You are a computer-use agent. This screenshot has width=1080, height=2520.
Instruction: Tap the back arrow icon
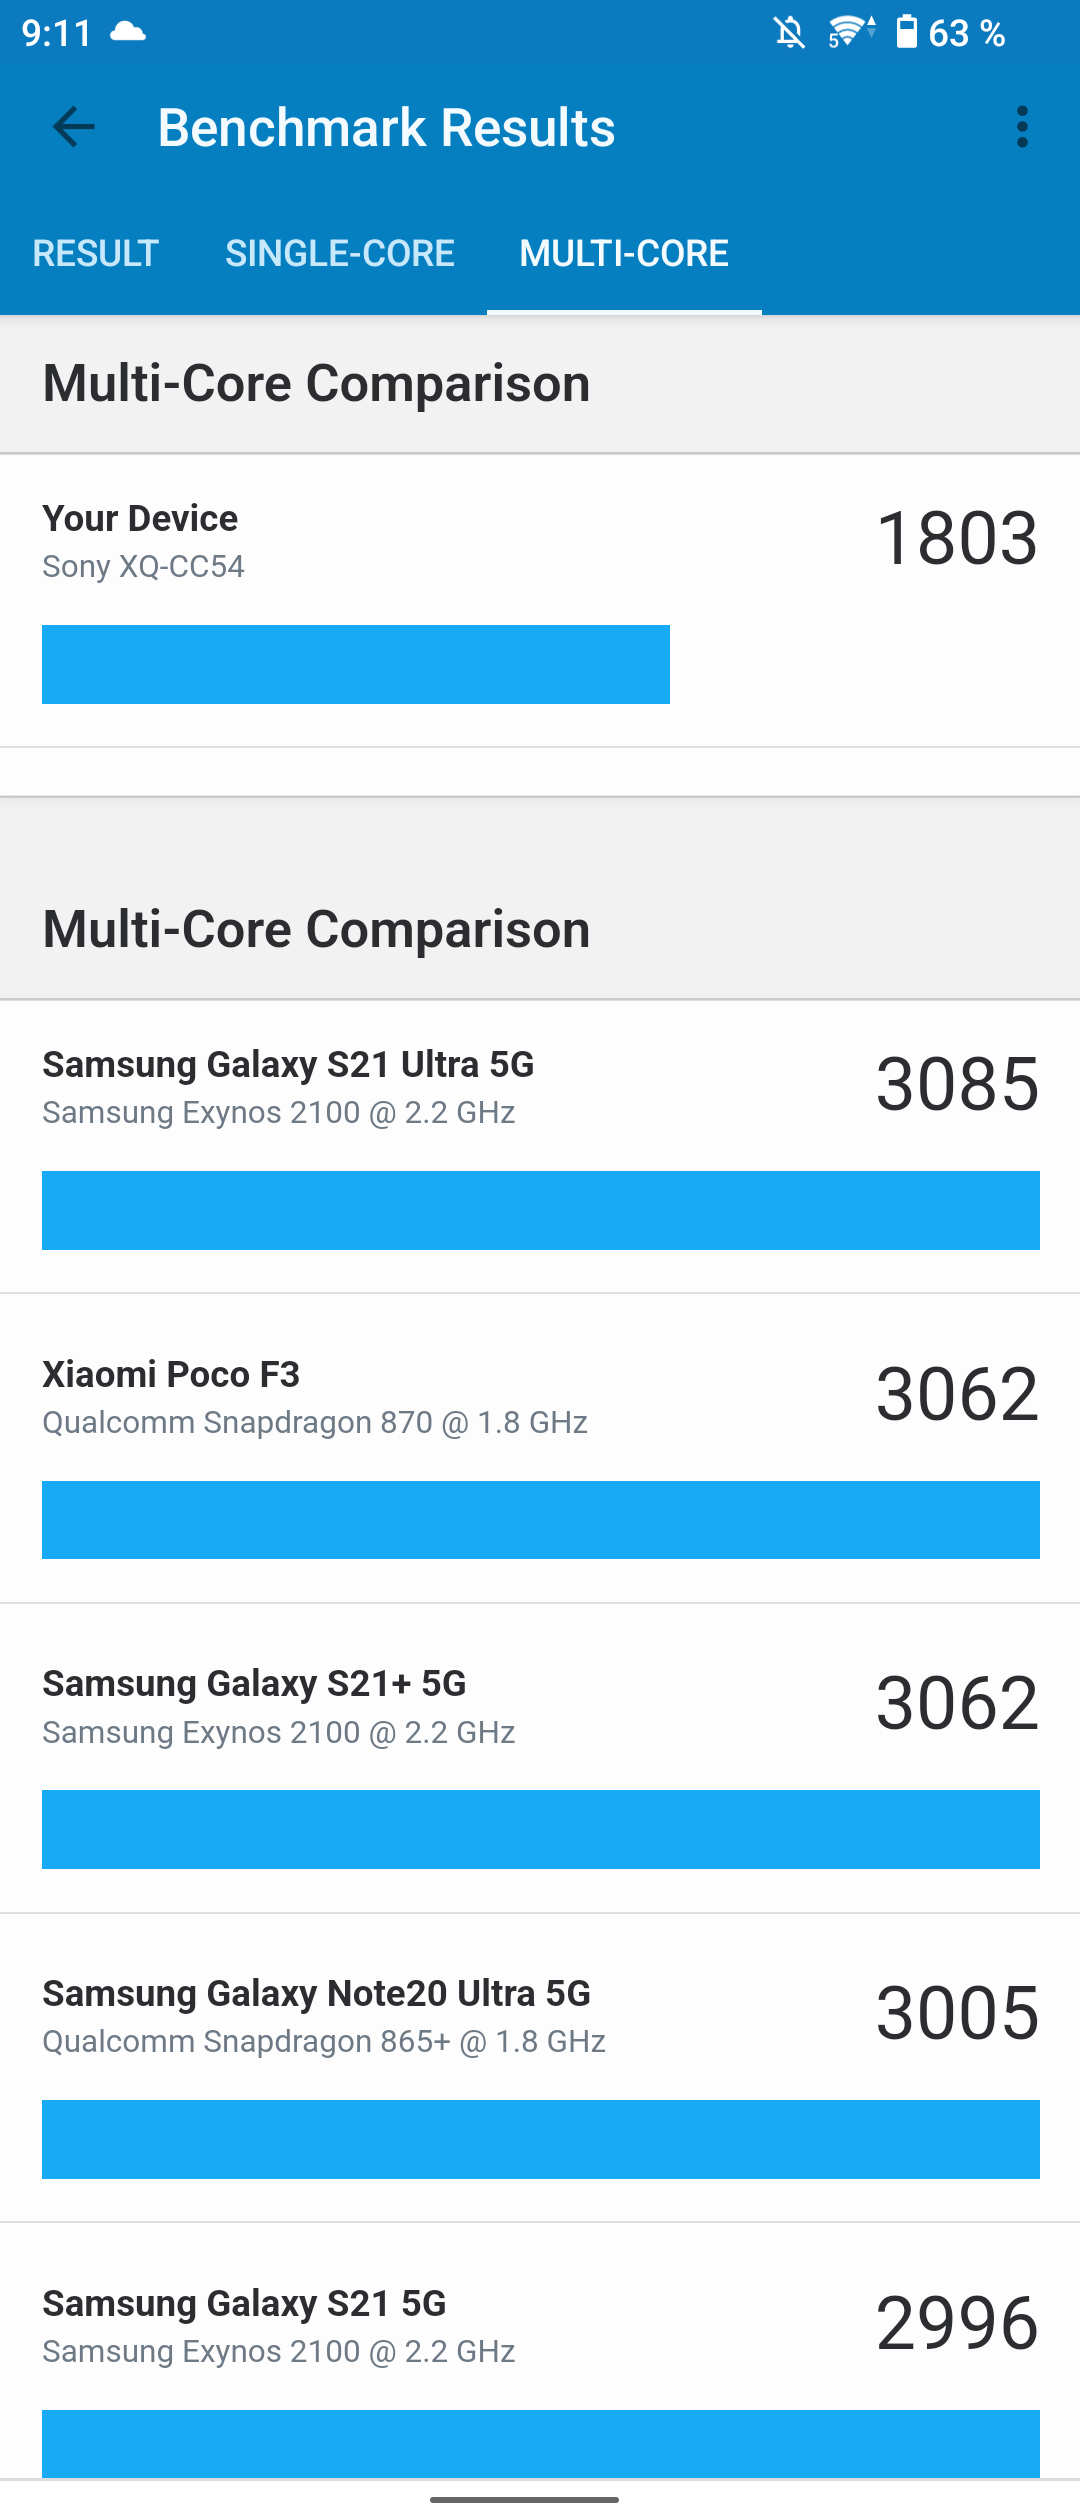(74, 127)
